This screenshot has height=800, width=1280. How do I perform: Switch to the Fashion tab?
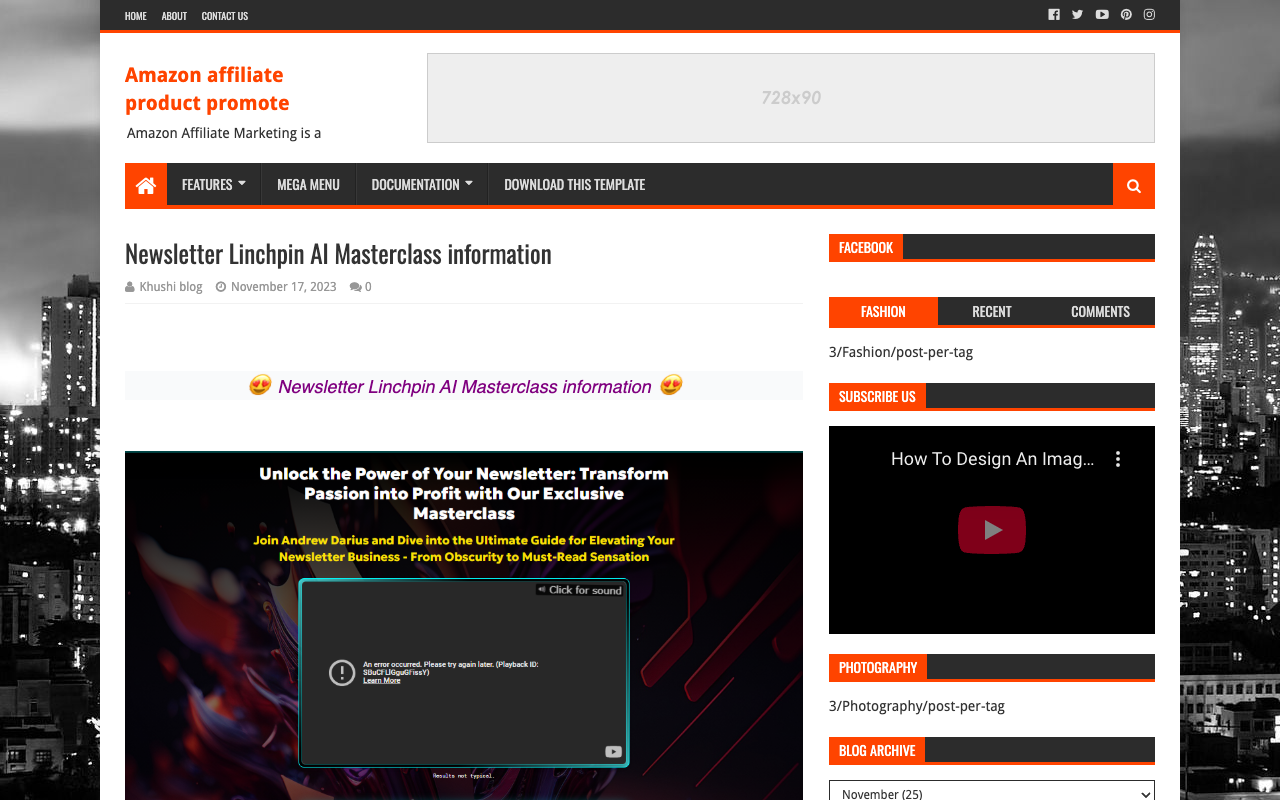click(x=883, y=312)
